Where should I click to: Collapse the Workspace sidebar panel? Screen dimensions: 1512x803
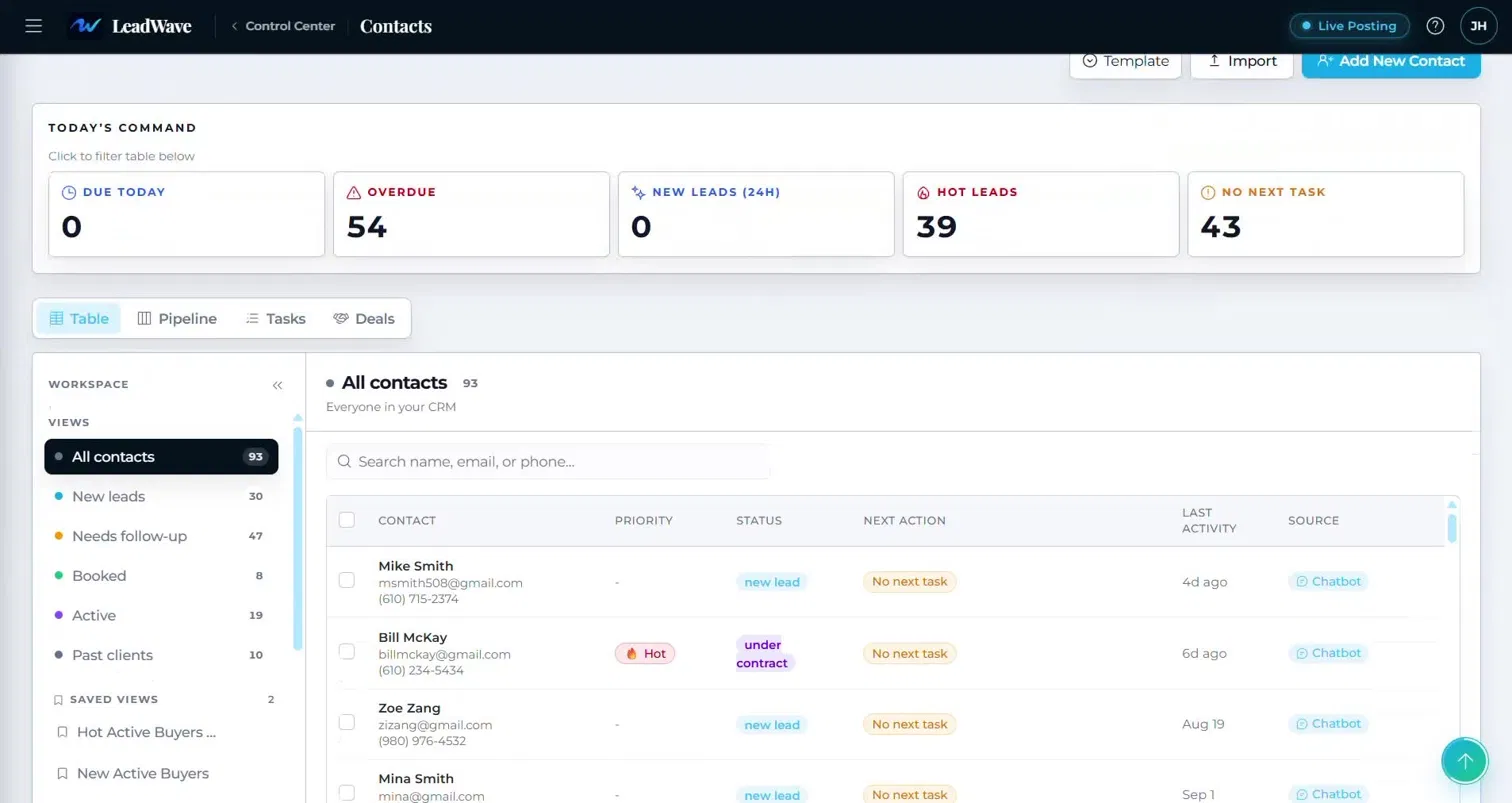click(x=277, y=385)
